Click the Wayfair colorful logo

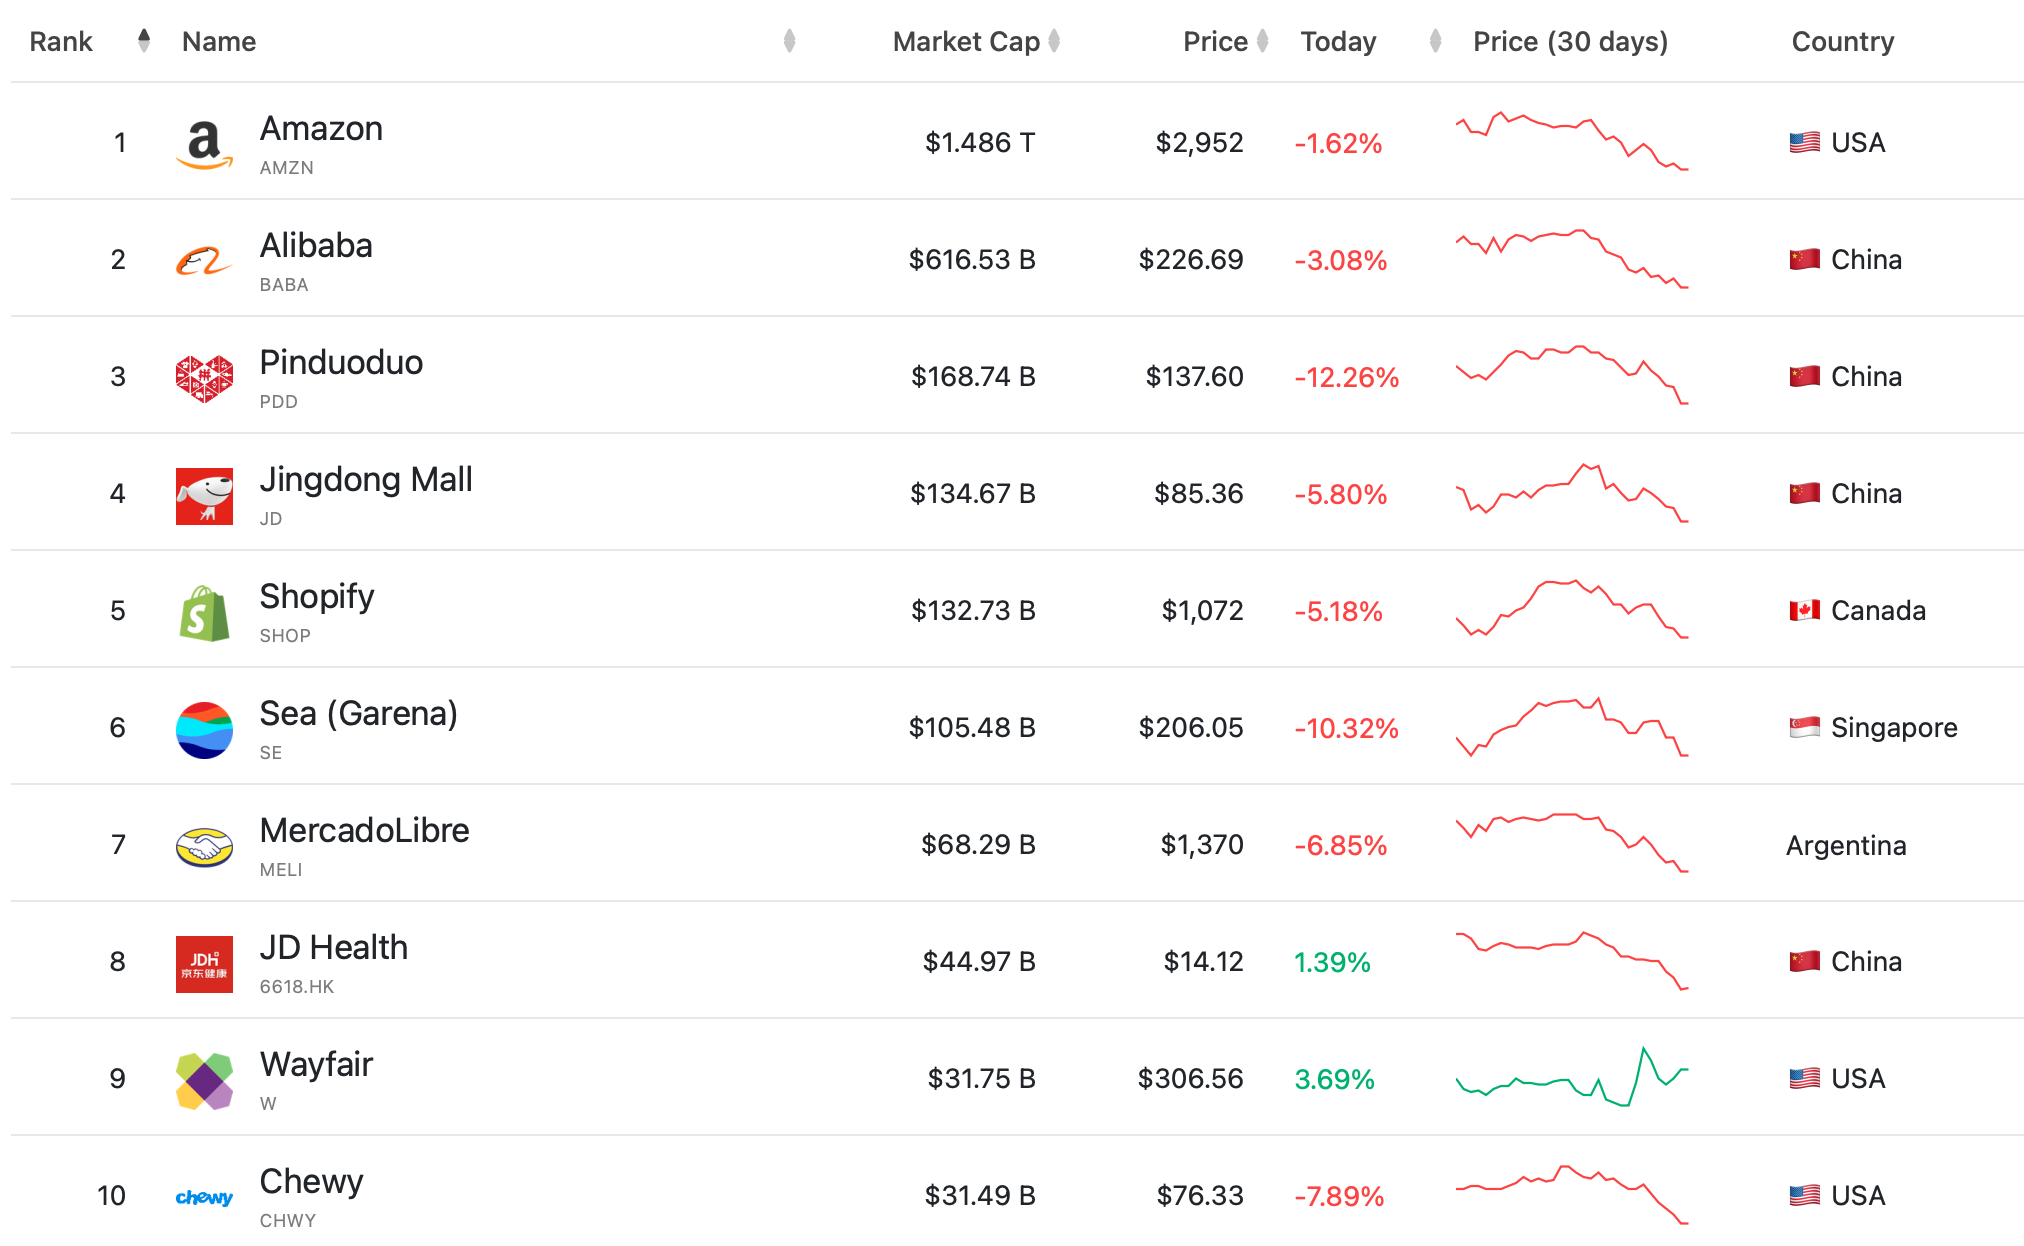tap(204, 1080)
